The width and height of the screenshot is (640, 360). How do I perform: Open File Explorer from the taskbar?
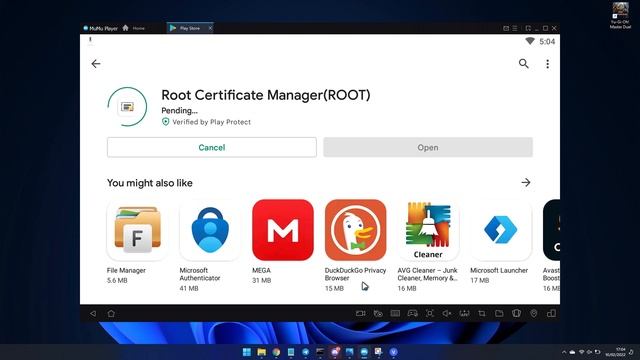262,352
